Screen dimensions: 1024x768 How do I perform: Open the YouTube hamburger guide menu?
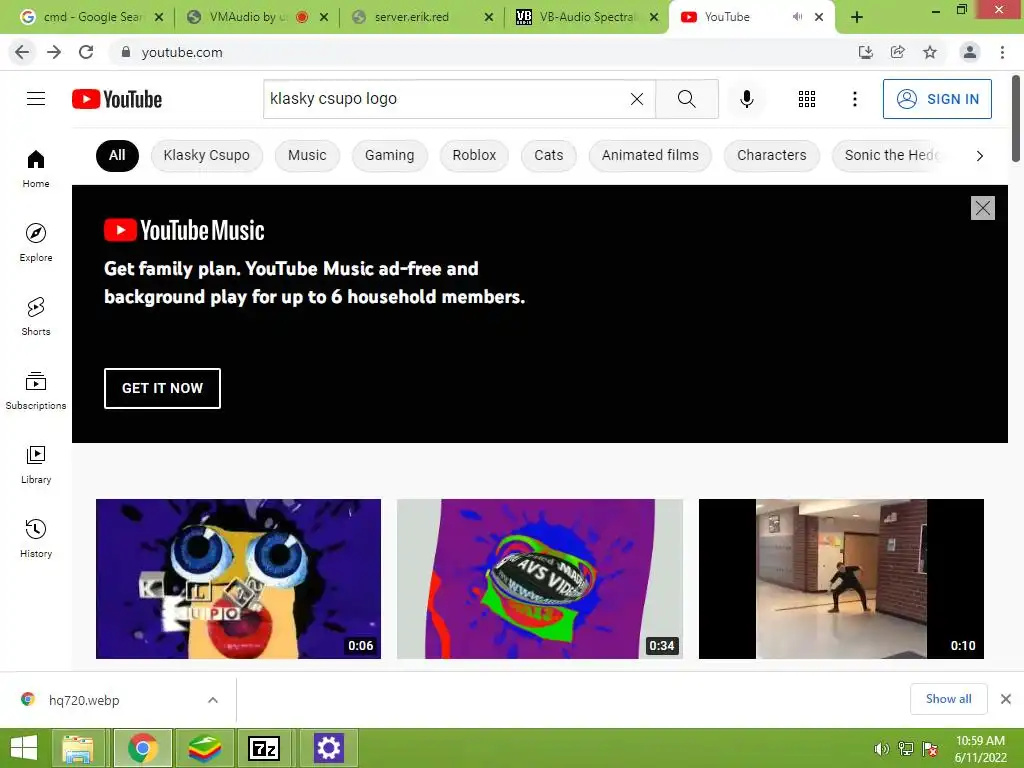click(x=36, y=99)
